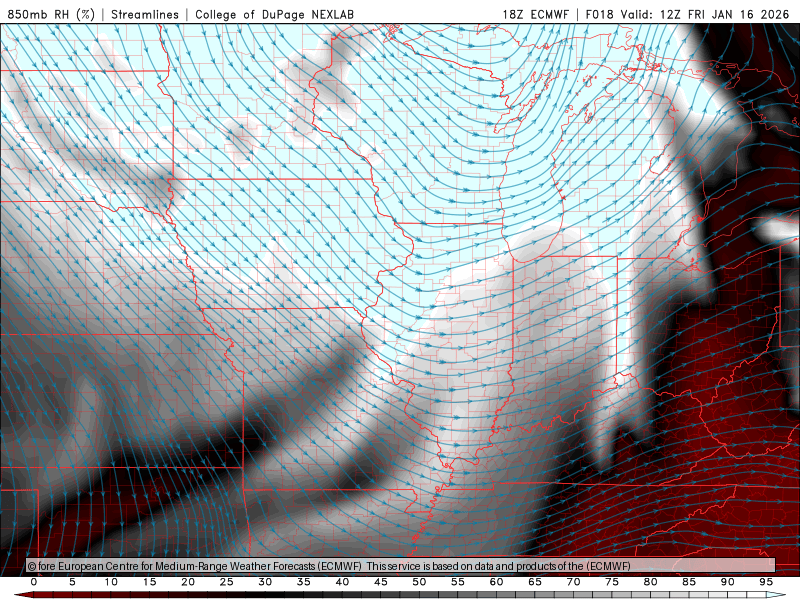Click the colorbar value label '45'
Image resolution: width=800 pixels, height=600 pixels.
coord(381,582)
